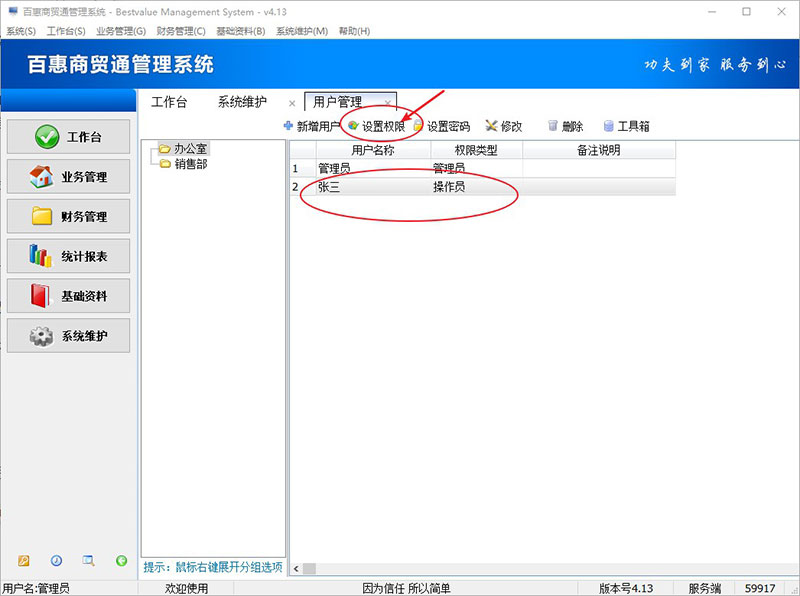Click the 权限类型 column header
The image size is (800, 596).
pos(476,150)
